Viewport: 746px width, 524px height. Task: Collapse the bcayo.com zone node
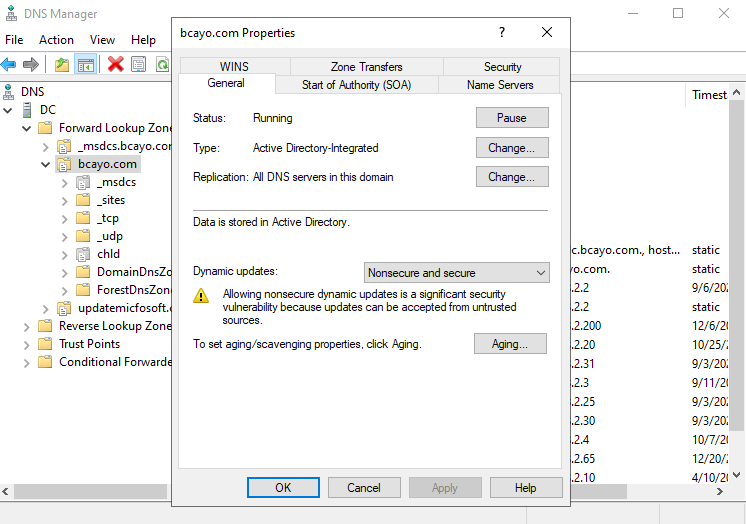(x=45, y=164)
